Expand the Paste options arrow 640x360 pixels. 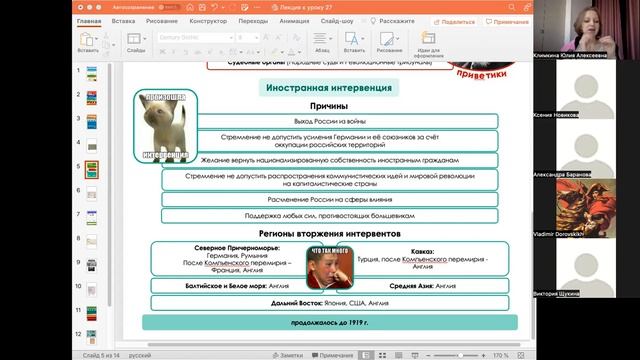pos(97,39)
